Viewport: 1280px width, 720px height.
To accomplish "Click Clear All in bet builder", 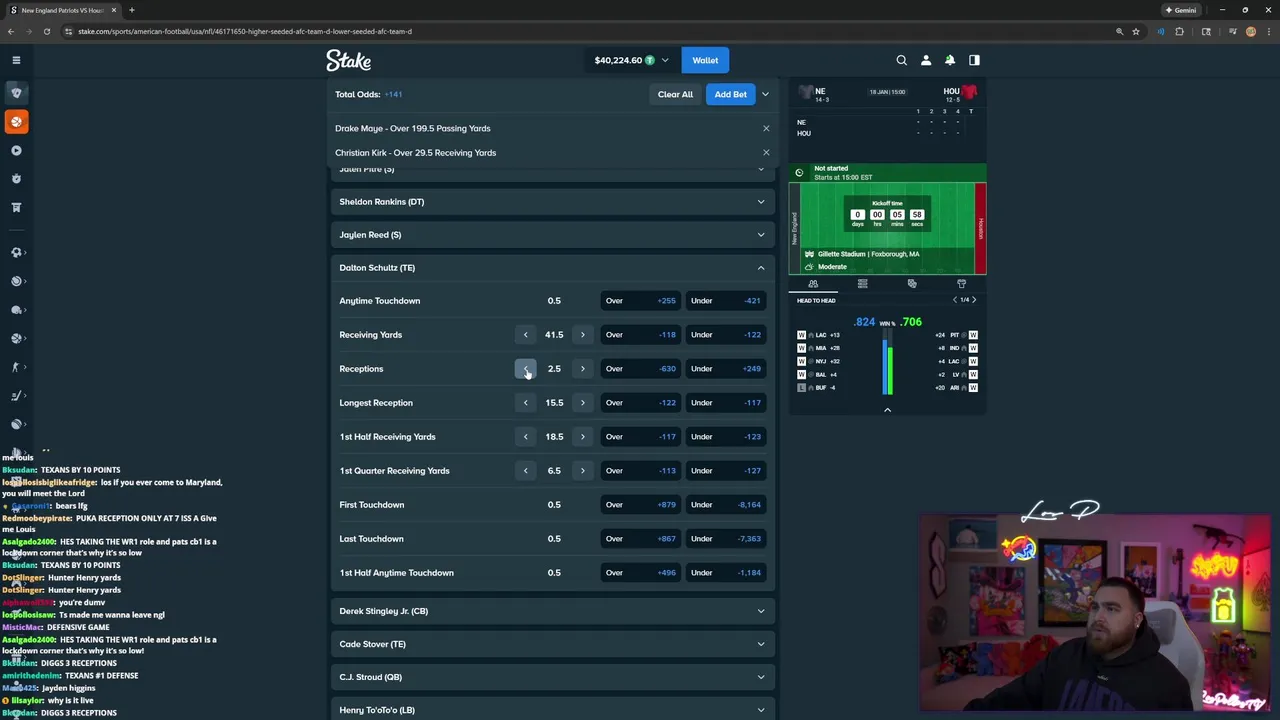I will point(675,94).
